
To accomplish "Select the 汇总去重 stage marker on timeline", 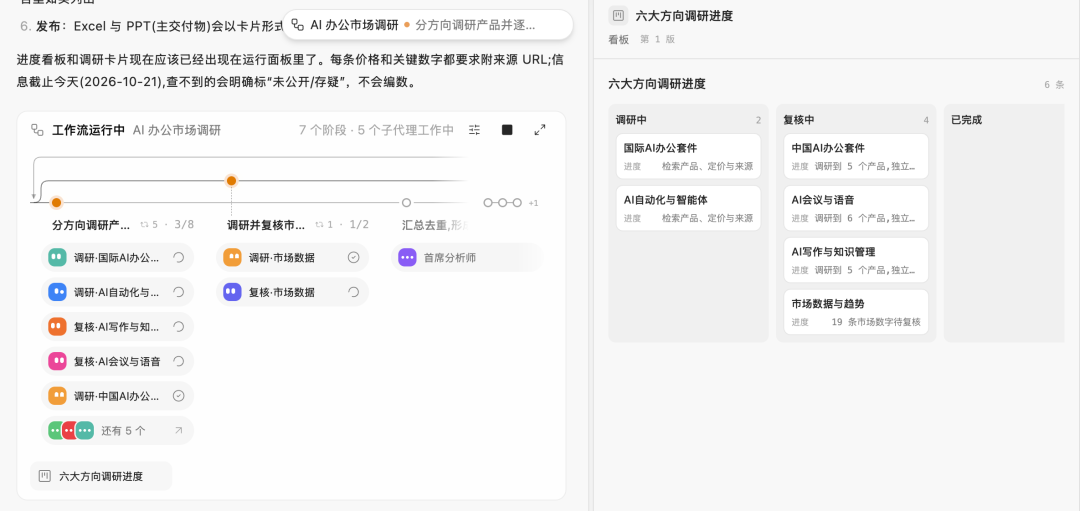I will pyautogui.click(x=406, y=202).
